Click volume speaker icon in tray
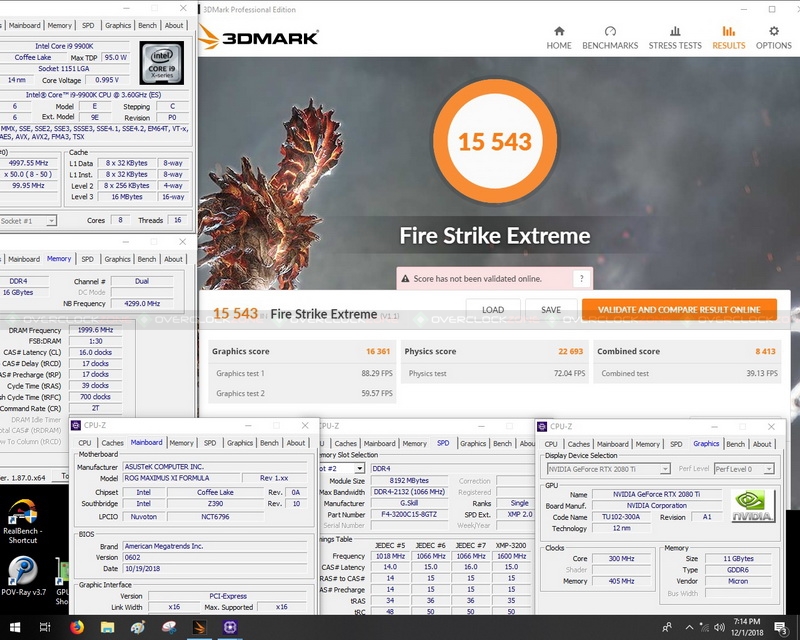Viewport: 800px width, 640px height. pyautogui.click(x=719, y=627)
